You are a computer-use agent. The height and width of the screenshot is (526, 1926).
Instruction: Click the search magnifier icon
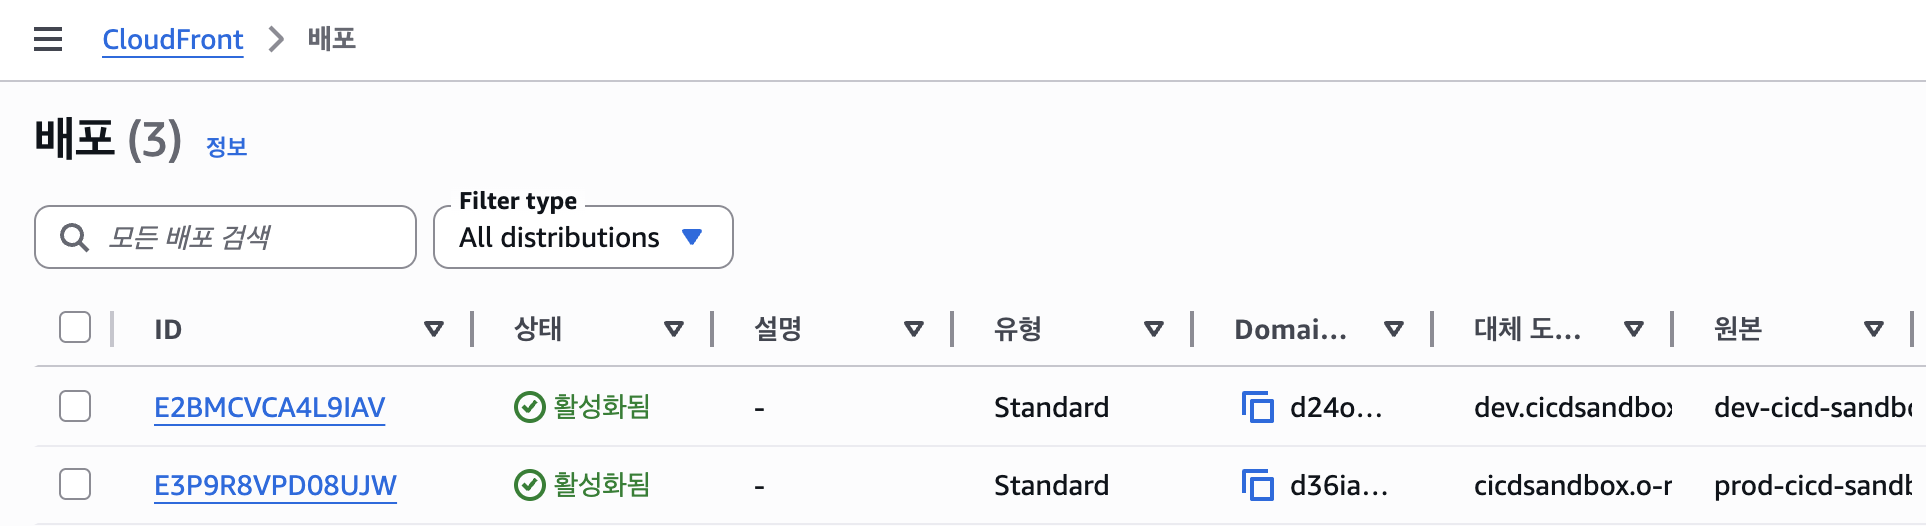point(74,237)
